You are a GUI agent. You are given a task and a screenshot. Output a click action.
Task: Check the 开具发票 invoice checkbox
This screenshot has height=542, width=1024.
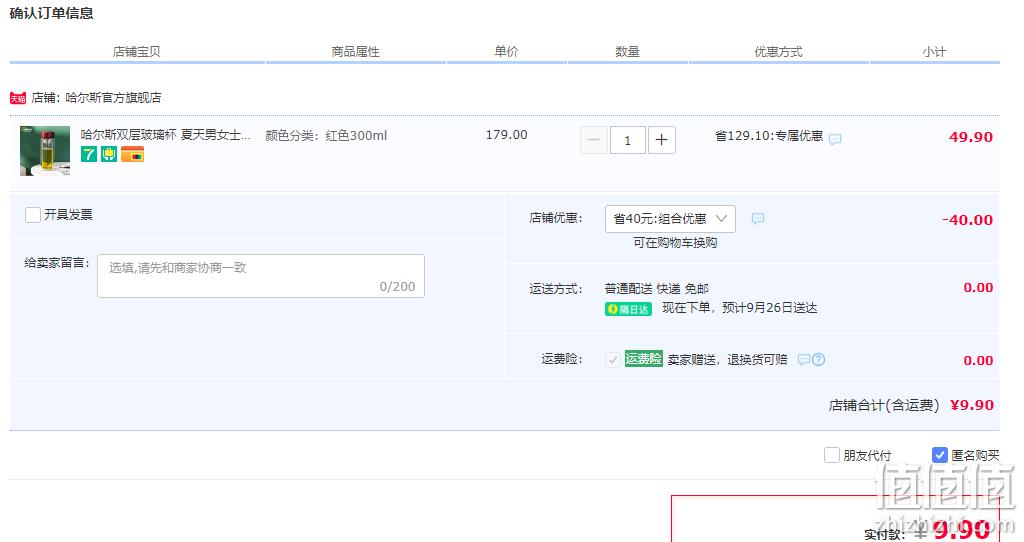click(33, 215)
